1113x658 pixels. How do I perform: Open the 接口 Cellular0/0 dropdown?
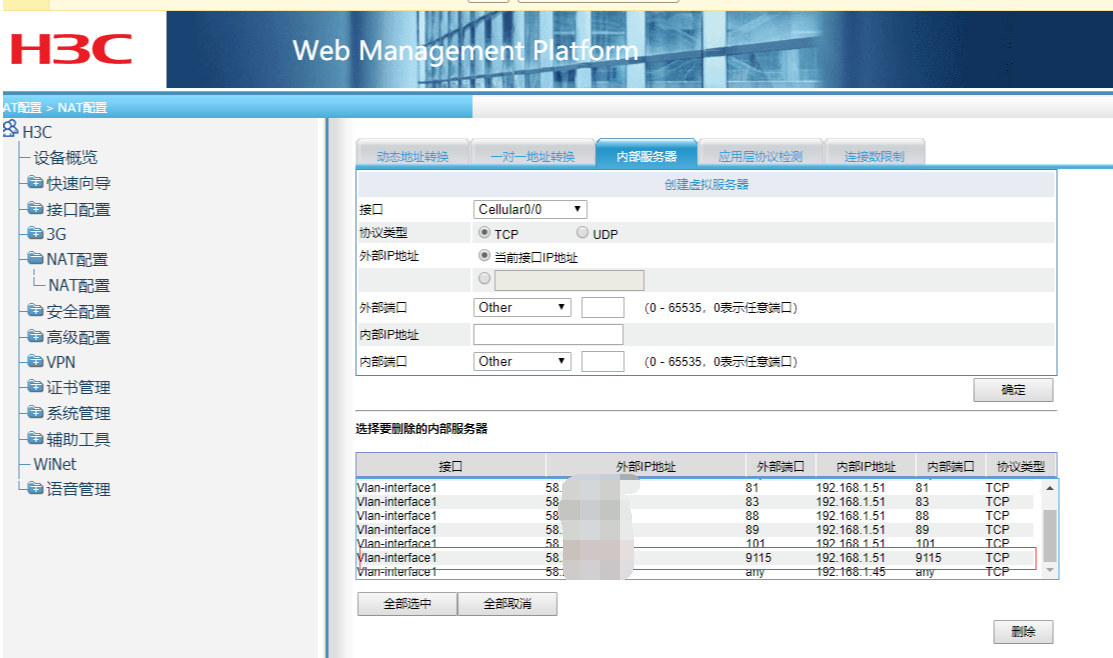tap(530, 209)
